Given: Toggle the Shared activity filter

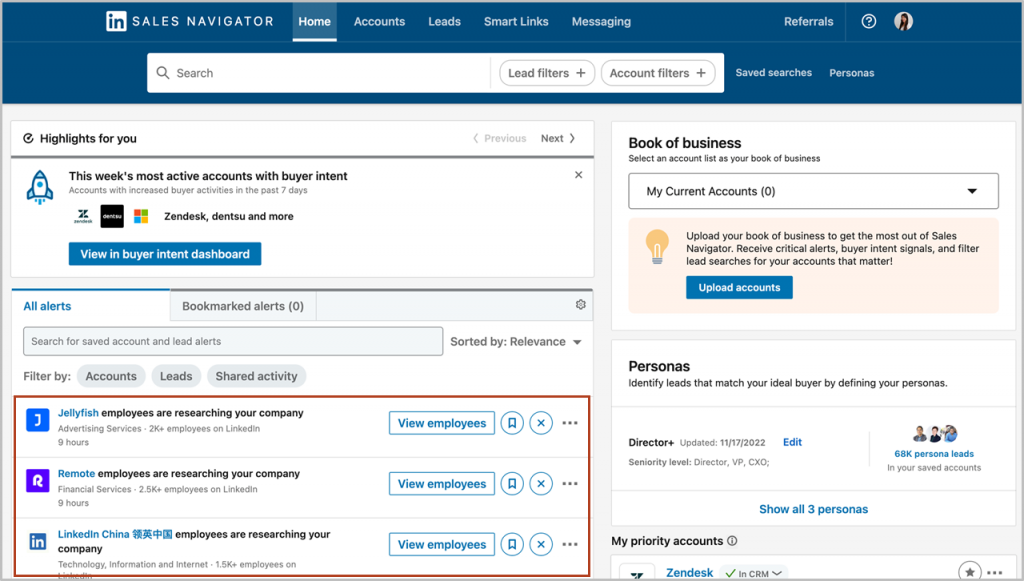Looking at the screenshot, I should 256,376.
